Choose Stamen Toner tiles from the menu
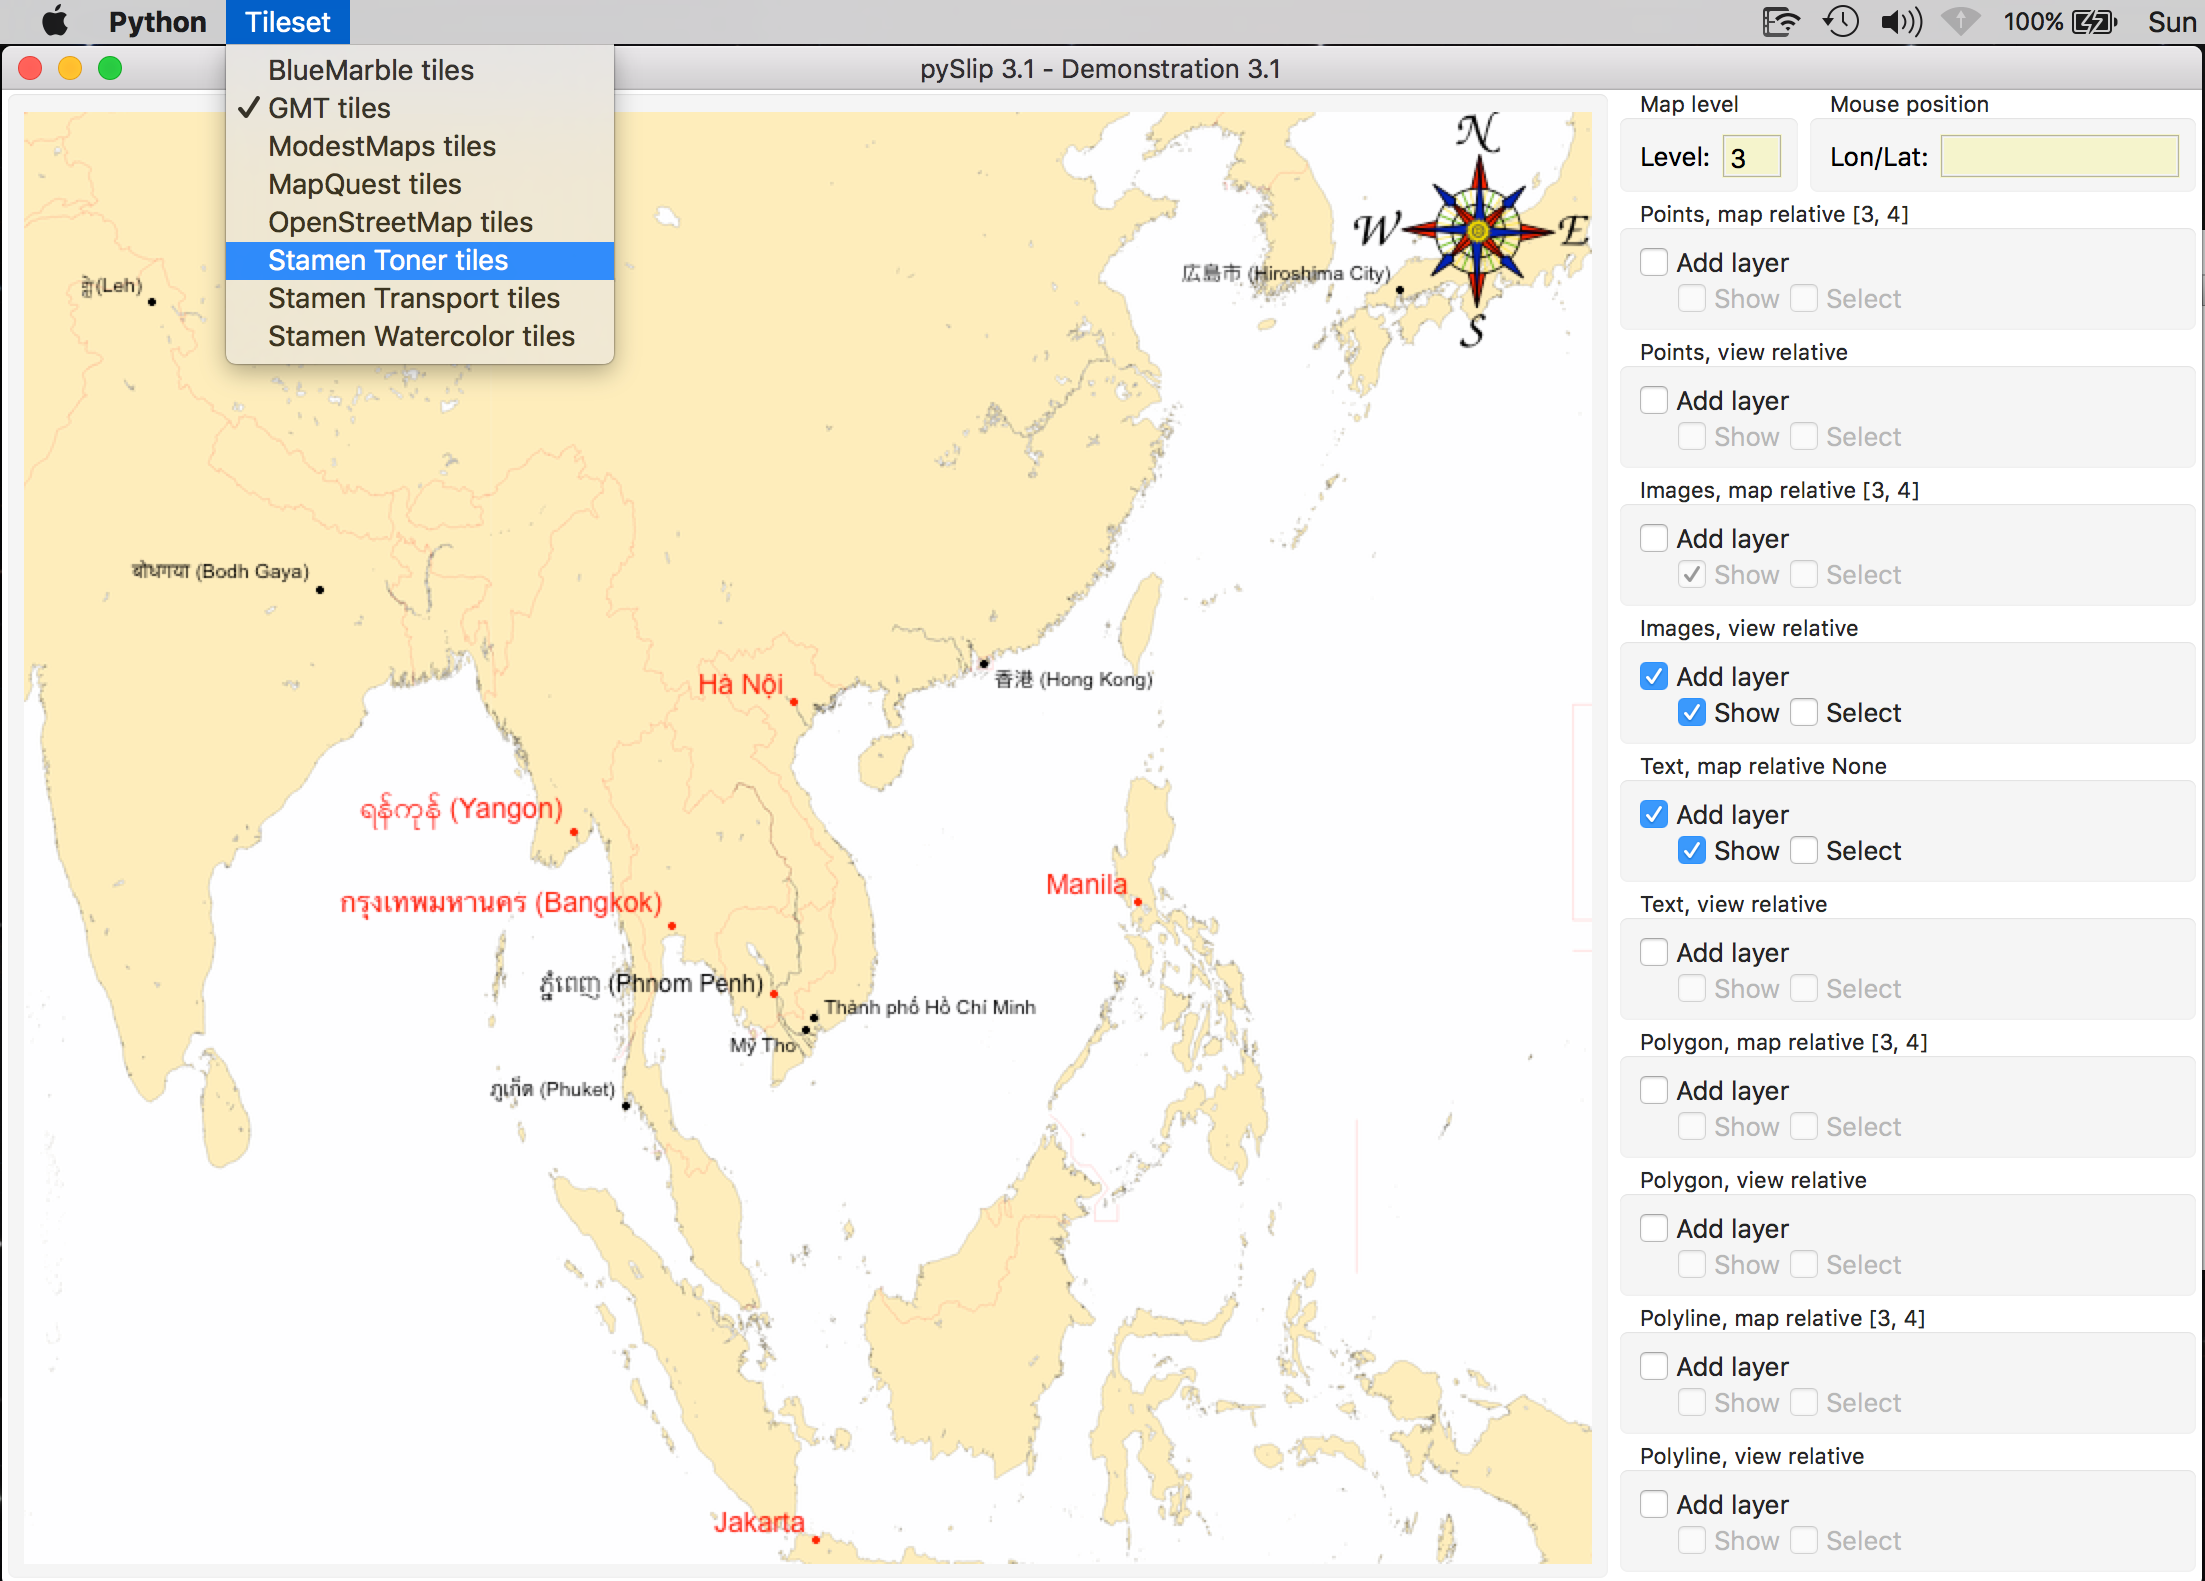 [x=388, y=260]
